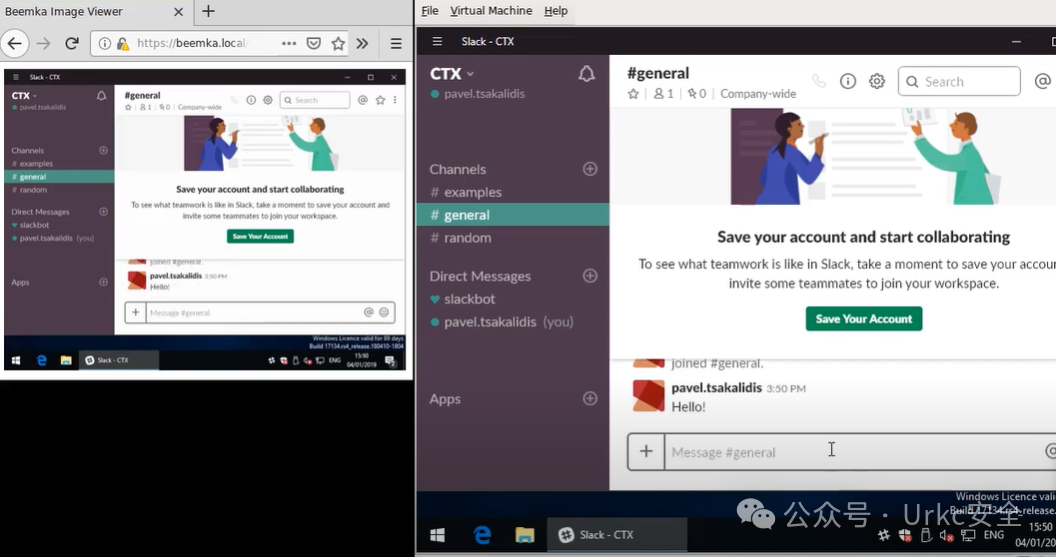Open the Help menu
This screenshot has width=1056, height=557.
(x=556, y=11)
